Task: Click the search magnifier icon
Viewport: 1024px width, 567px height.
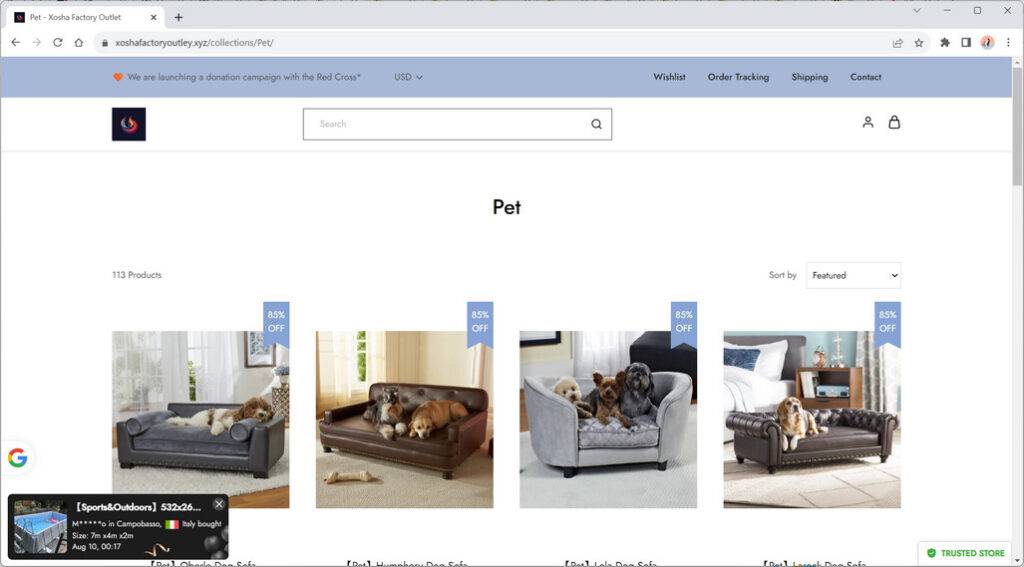Action: click(596, 124)
